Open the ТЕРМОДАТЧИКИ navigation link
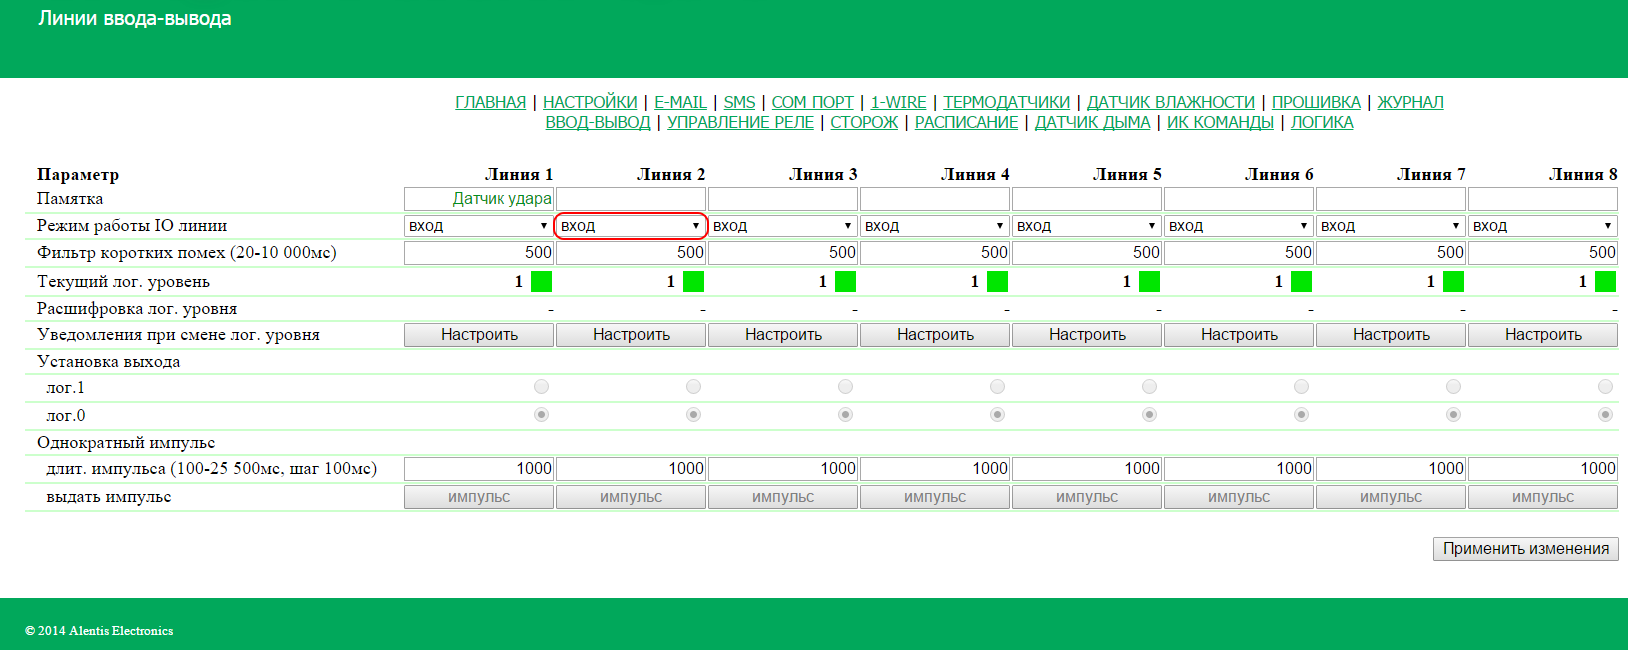 click(1006, 102)
